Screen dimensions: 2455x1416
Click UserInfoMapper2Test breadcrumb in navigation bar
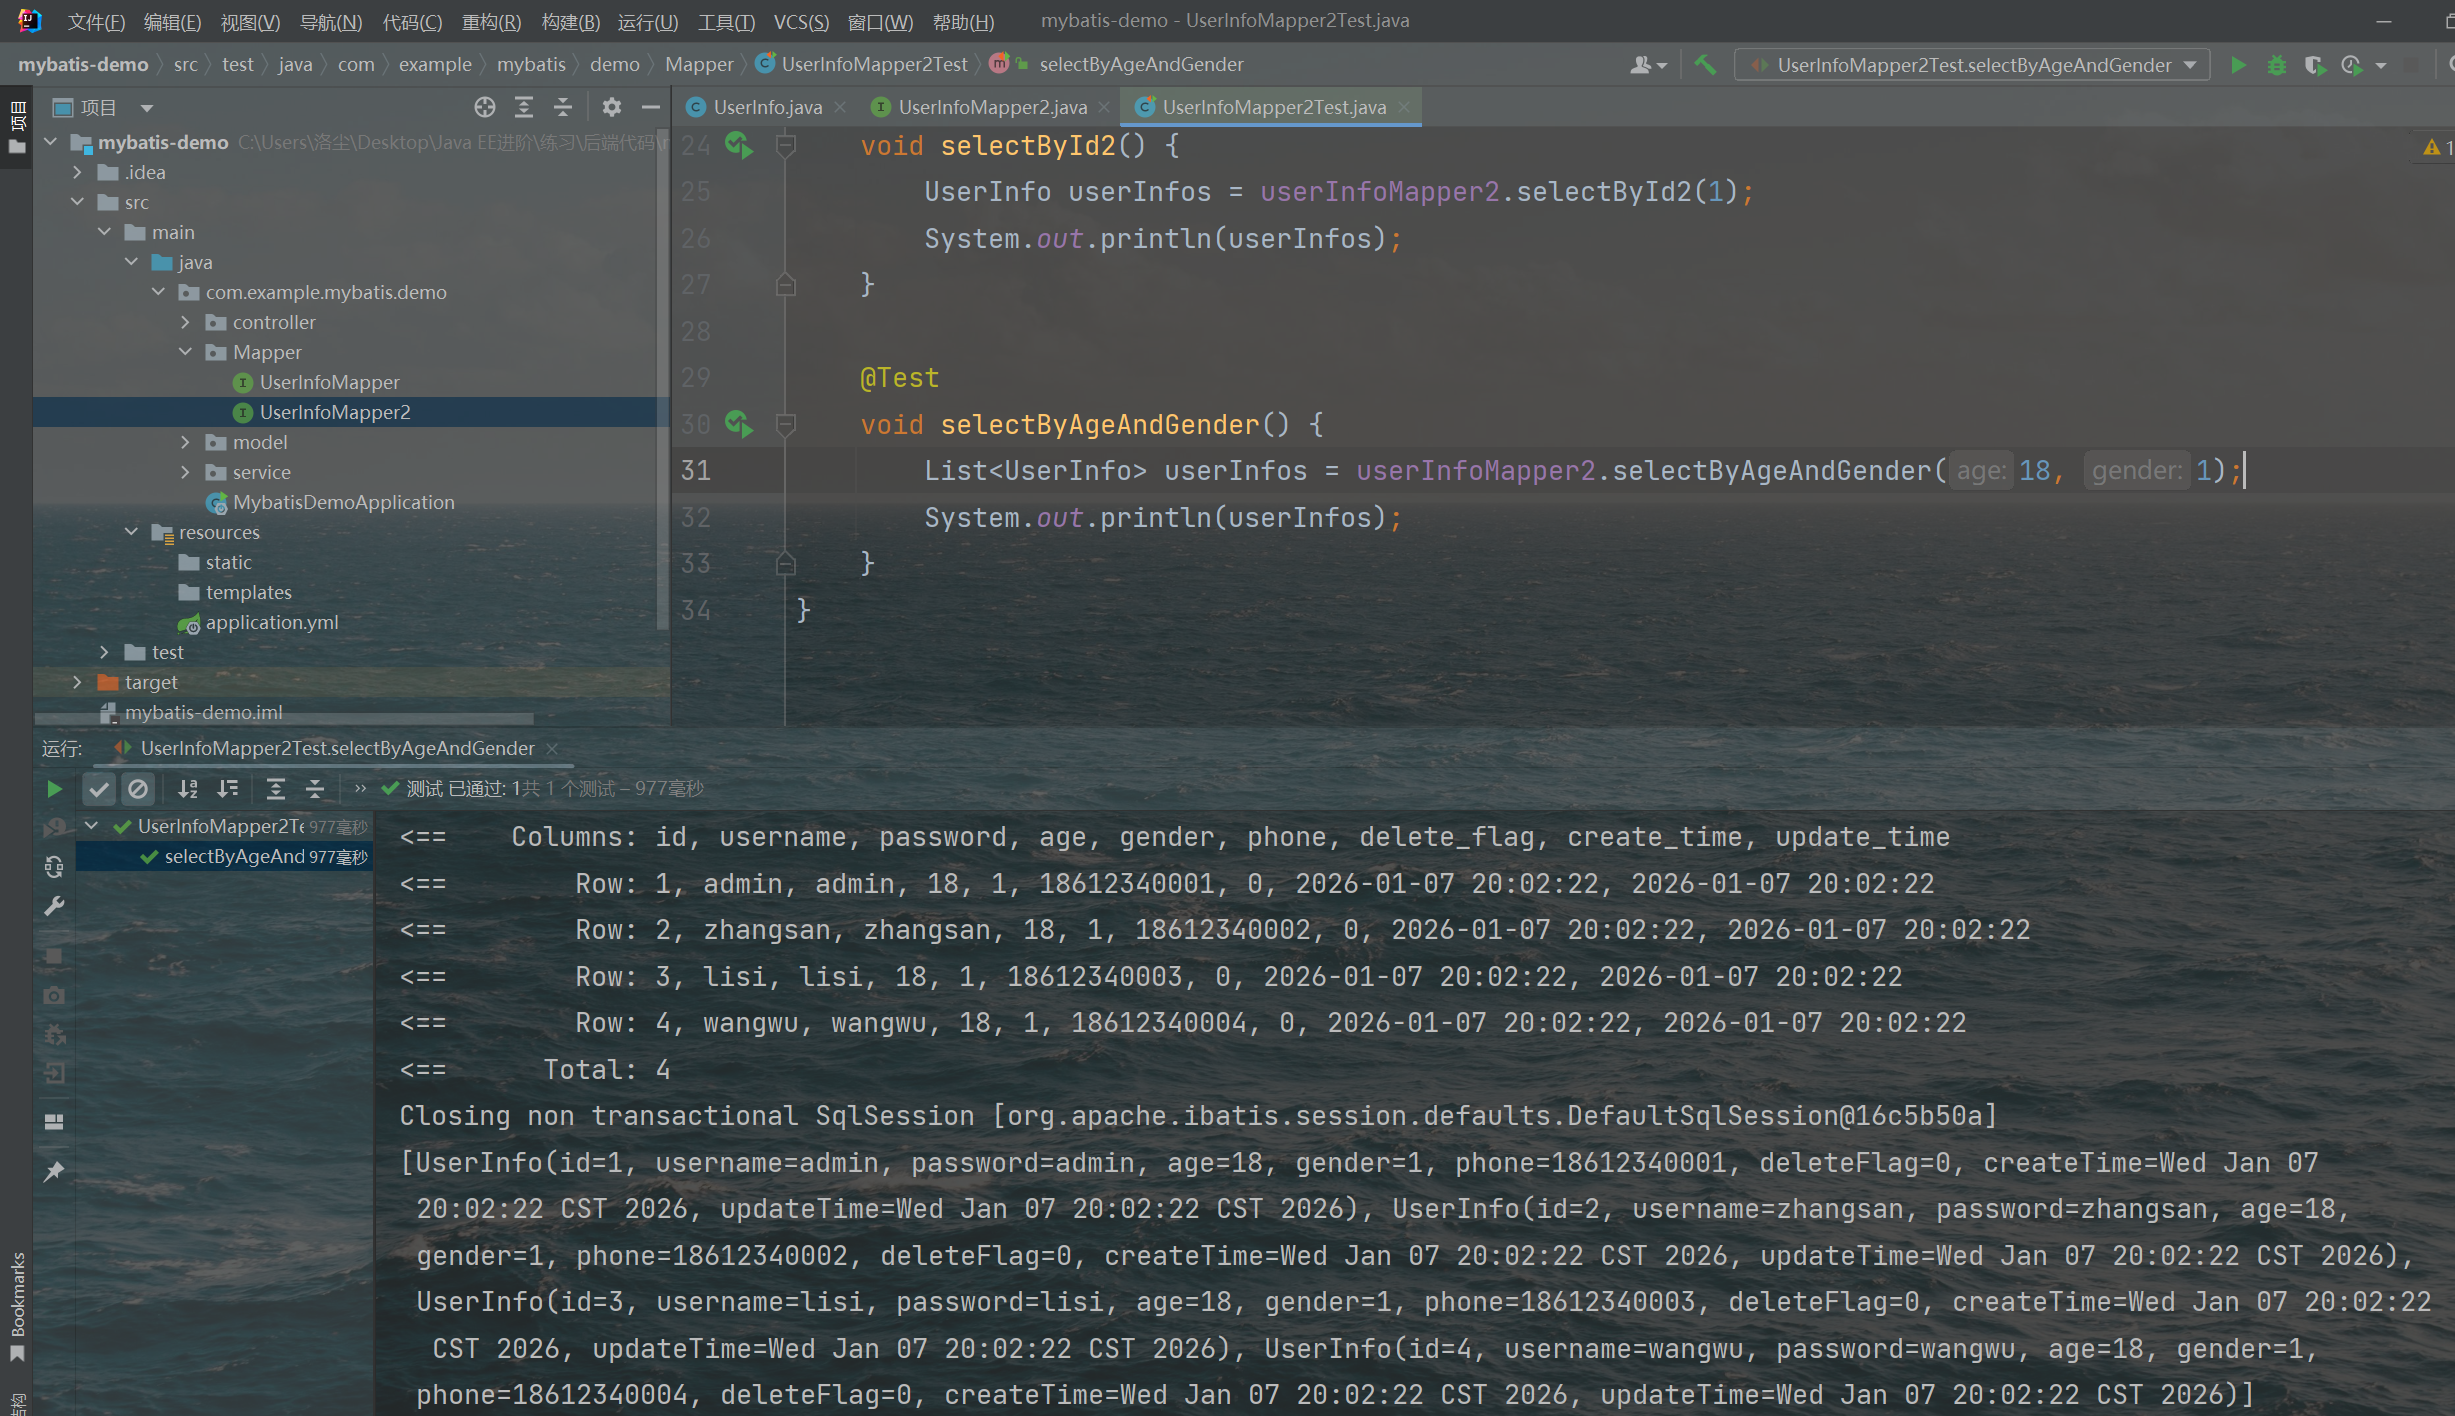874,64
